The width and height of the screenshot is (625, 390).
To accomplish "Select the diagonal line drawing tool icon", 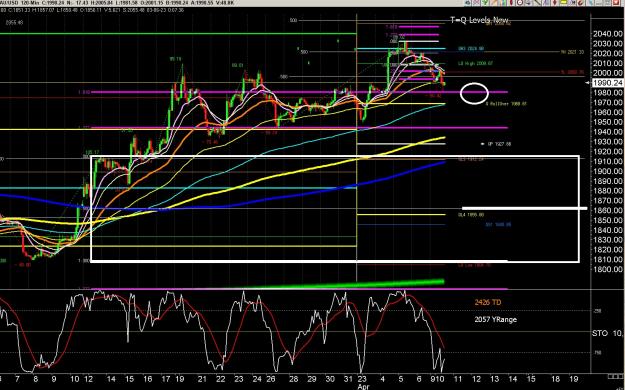I will click(537, 2).
